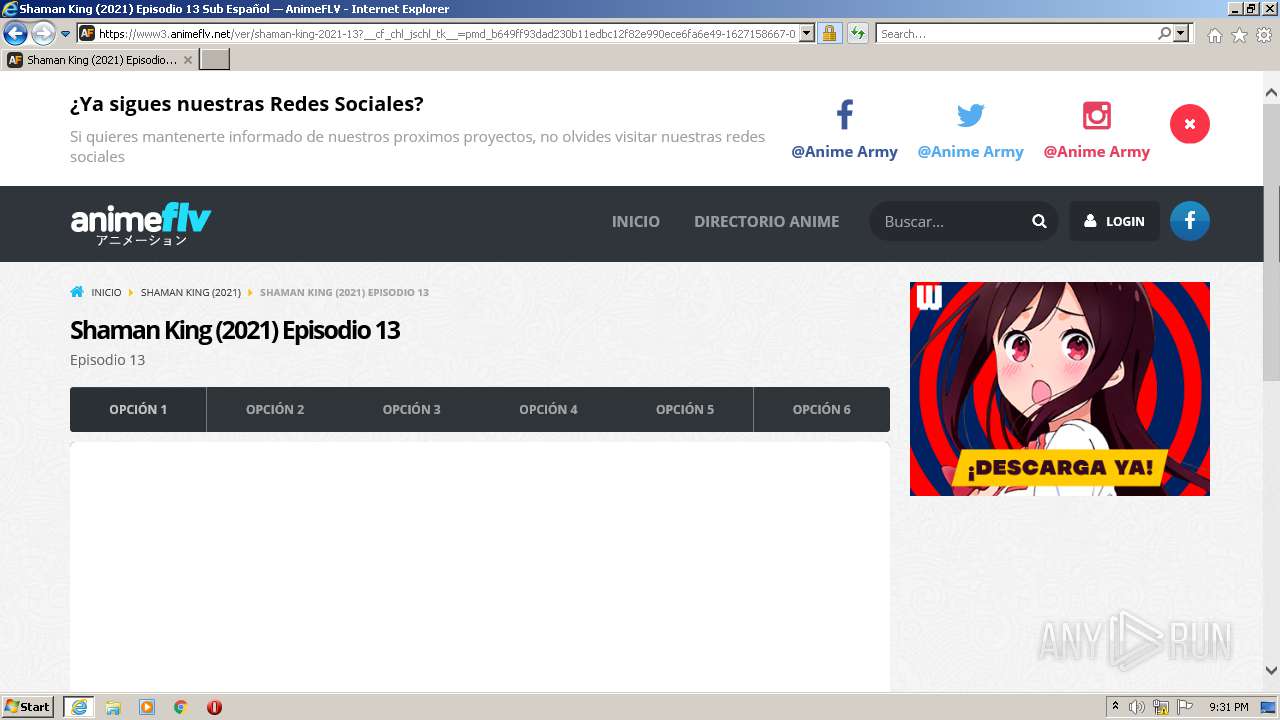Click the Action Center flag tray icon
Screen dimensions: 1280x720
(x=1185, y=707)
